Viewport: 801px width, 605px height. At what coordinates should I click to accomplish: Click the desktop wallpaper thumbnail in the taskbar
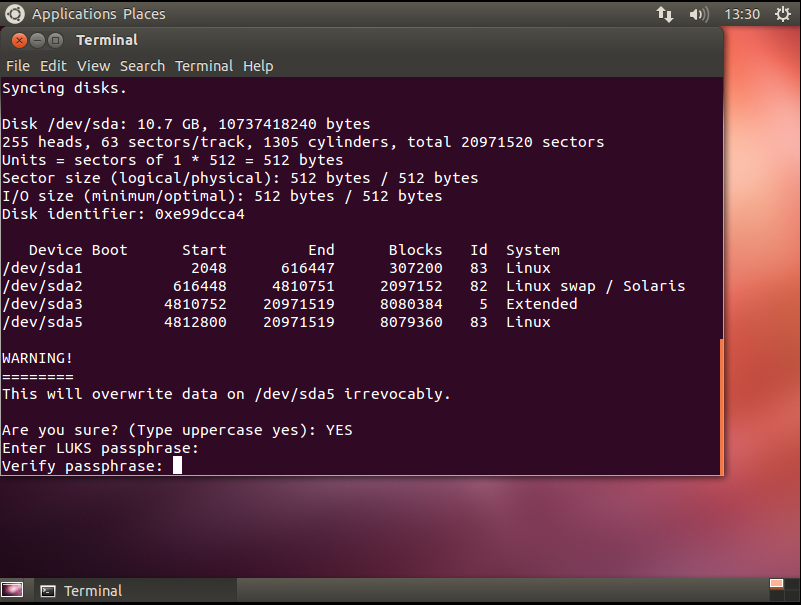13,590
